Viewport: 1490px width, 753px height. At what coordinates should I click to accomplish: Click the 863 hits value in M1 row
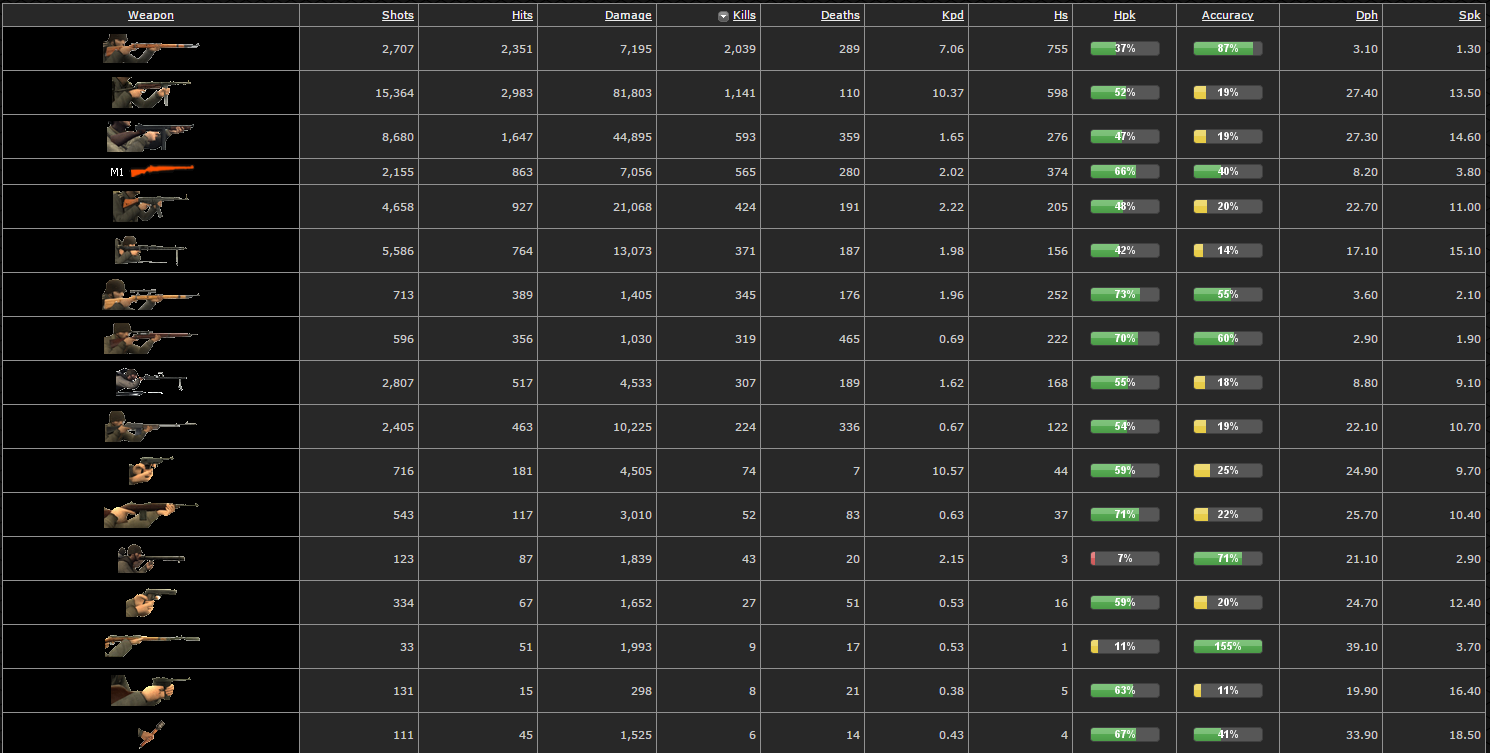tap(522, 171)
